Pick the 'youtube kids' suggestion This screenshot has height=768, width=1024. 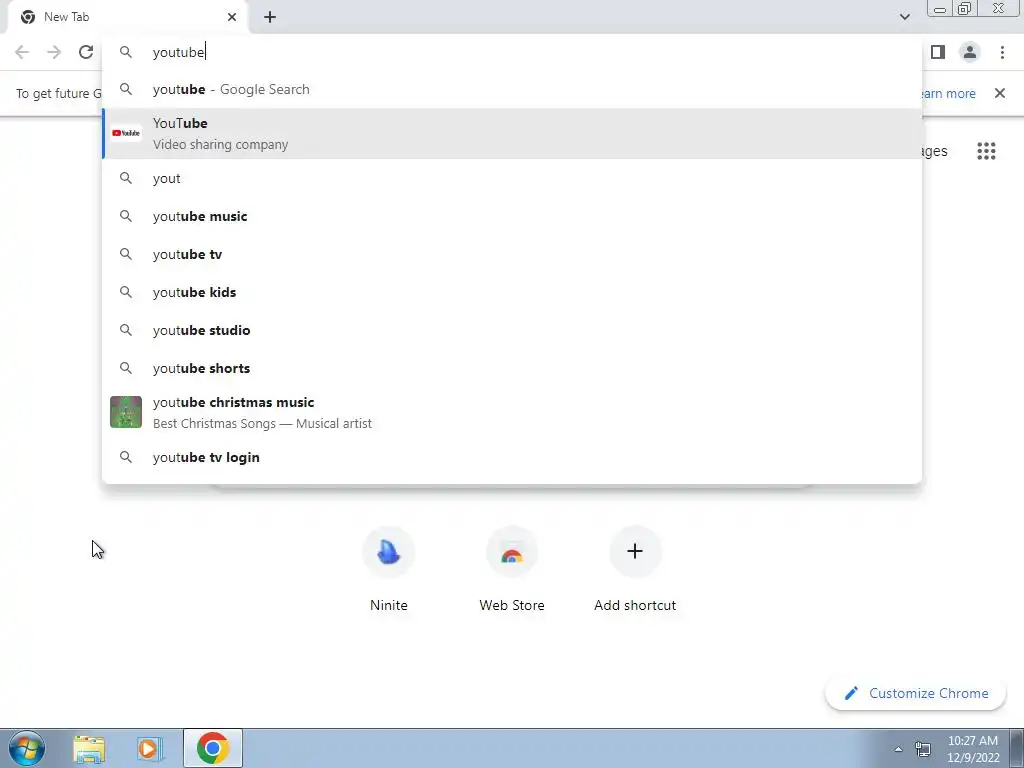512,292
